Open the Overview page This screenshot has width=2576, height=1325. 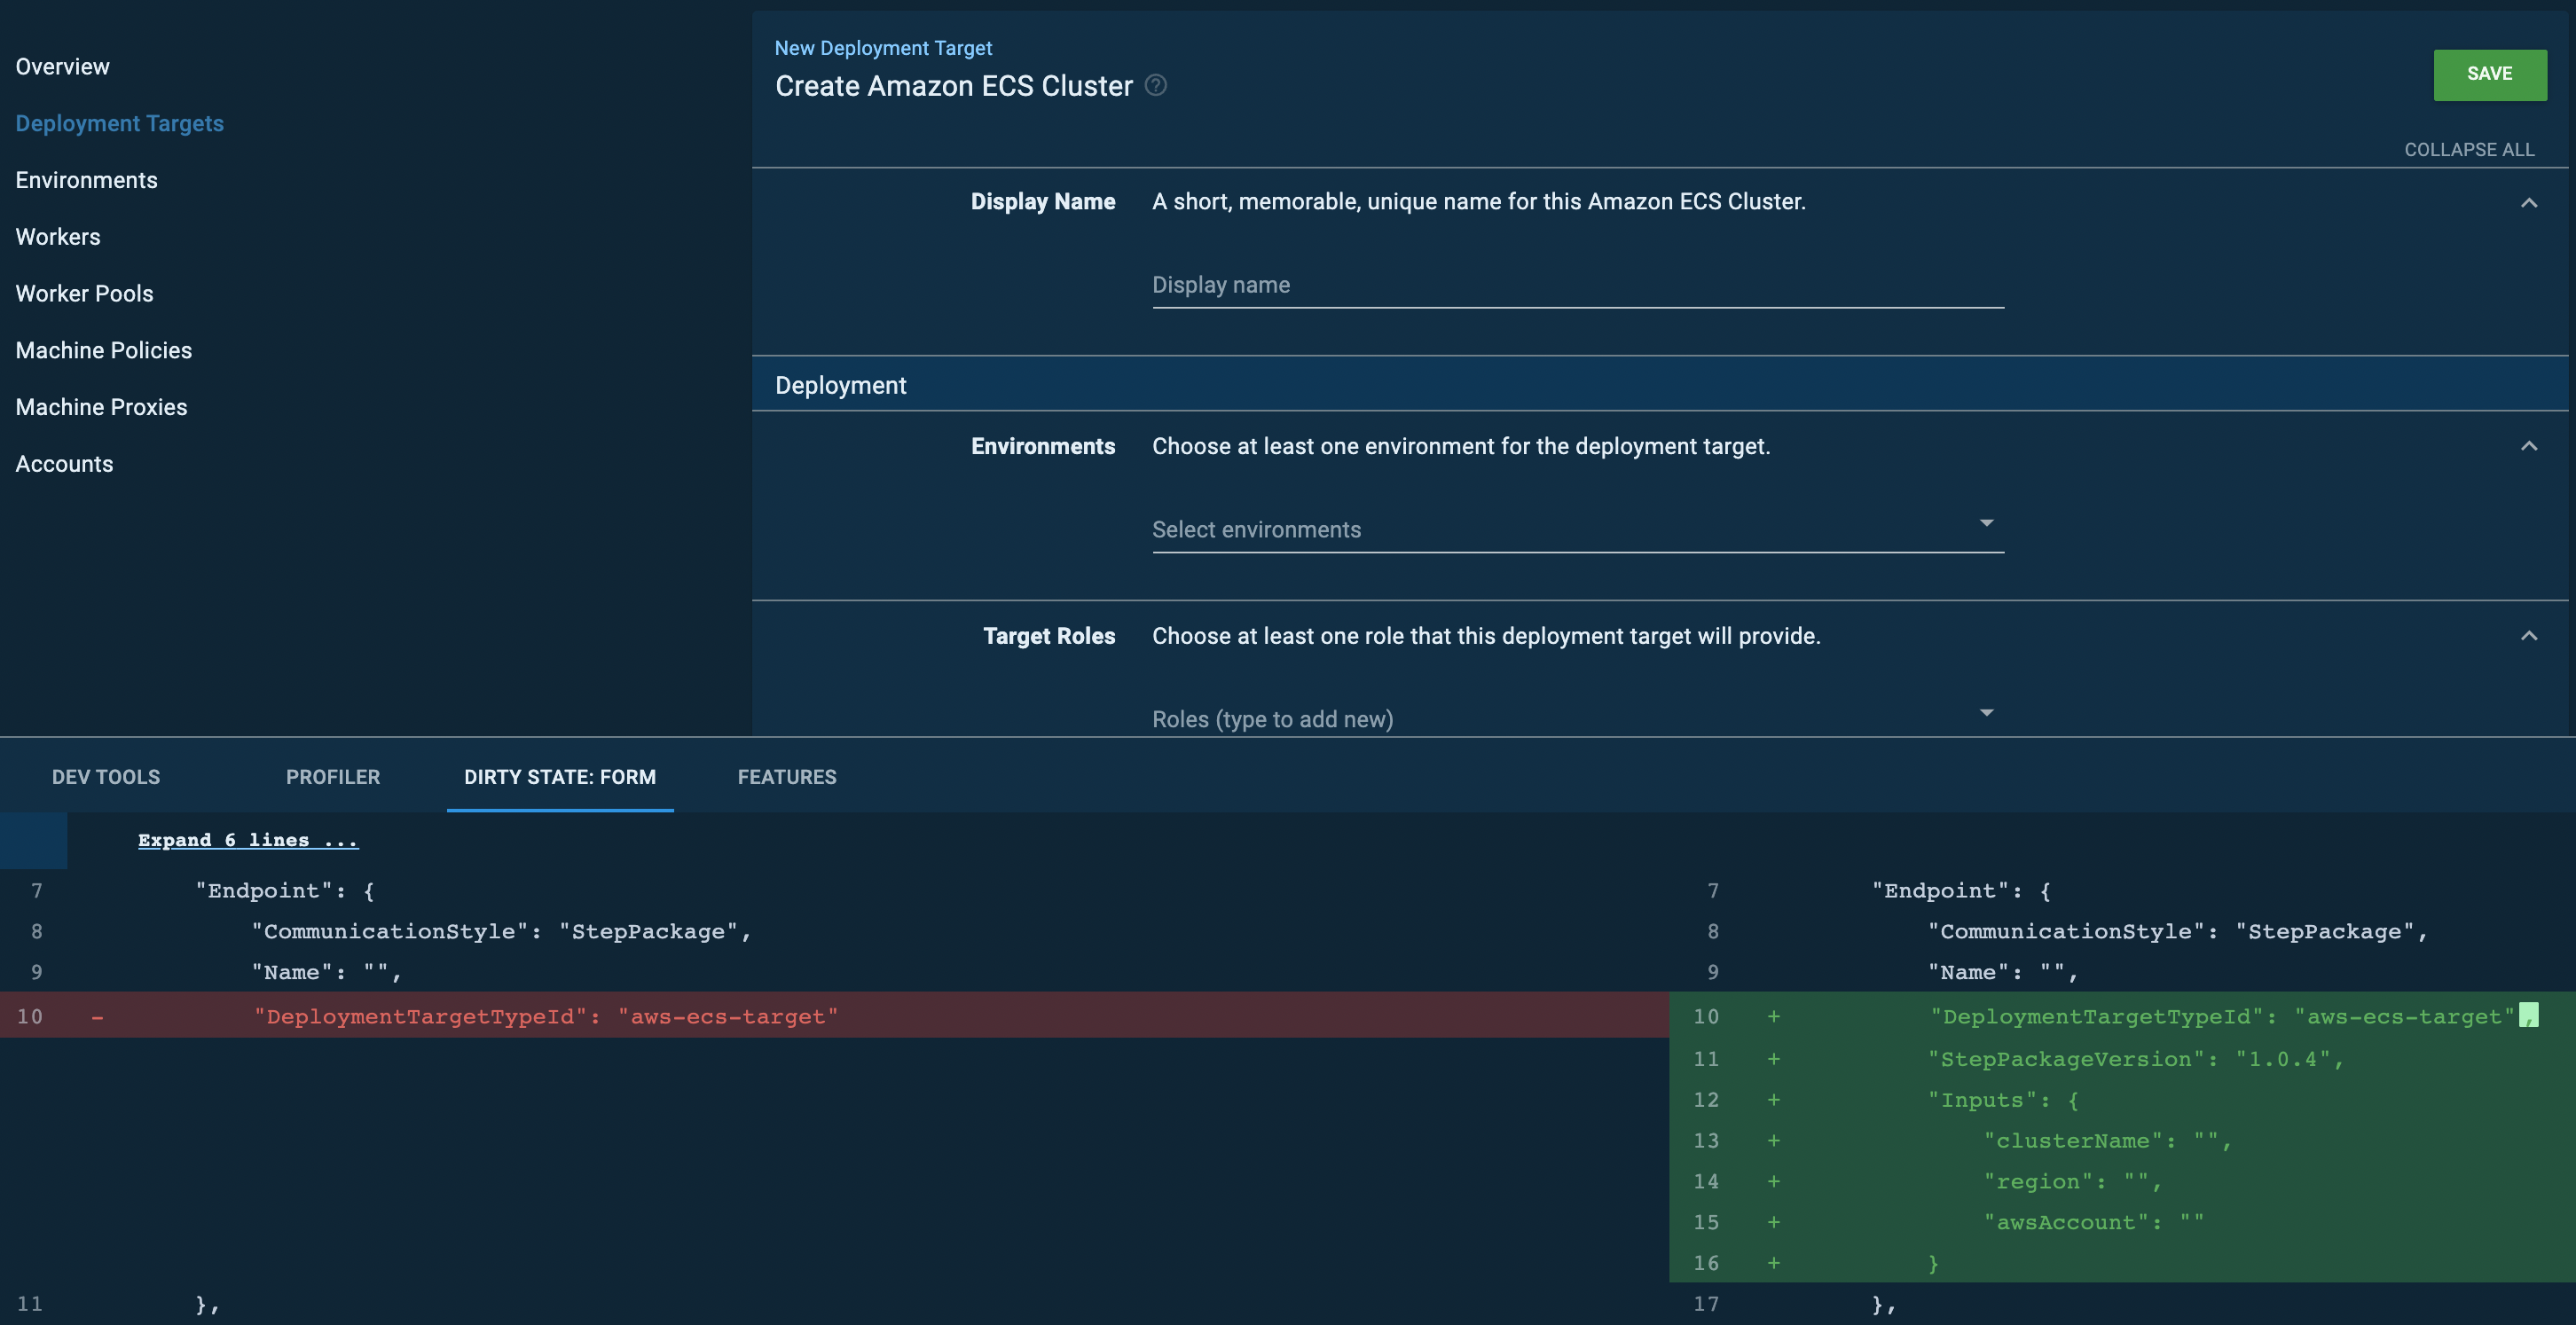62,66
